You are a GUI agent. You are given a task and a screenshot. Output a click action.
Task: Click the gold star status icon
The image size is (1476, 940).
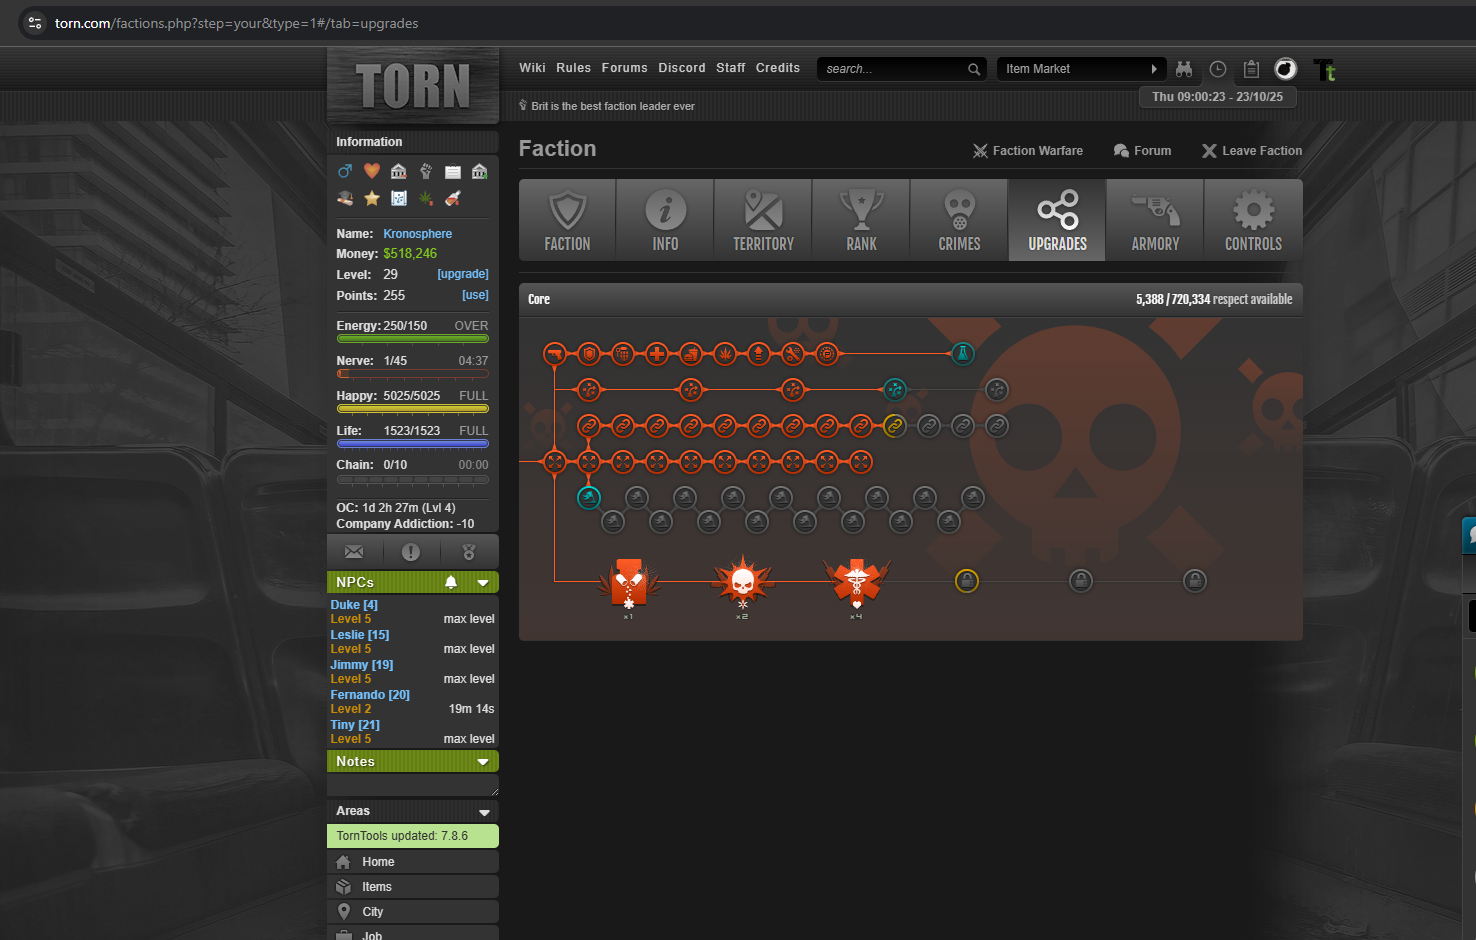pyautogui.click(x=372, y=198)
